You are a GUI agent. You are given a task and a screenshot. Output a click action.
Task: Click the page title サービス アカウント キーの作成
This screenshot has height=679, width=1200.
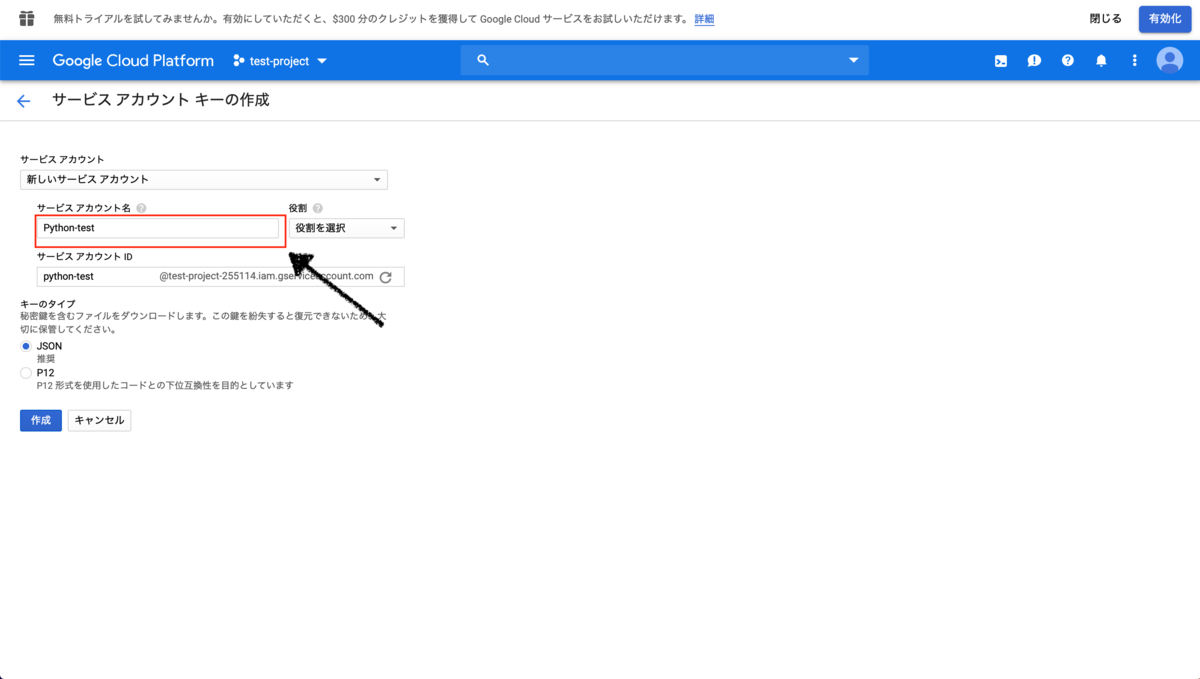click(x=161, y=100)
